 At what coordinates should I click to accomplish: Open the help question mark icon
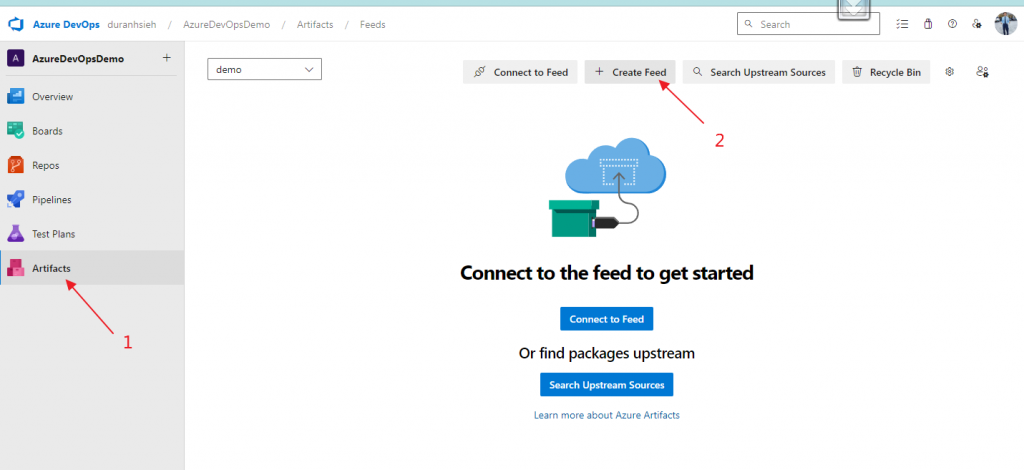(x=952, y=24)
